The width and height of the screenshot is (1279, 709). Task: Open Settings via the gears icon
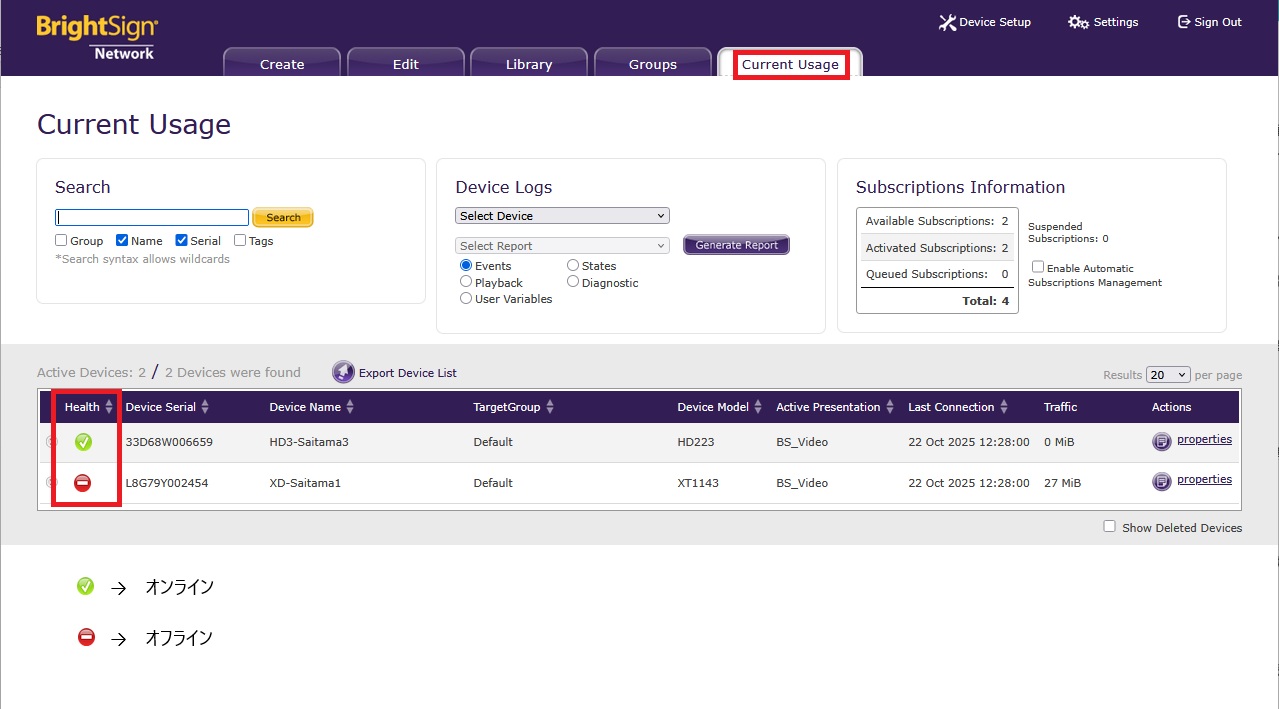[1078, 22]
